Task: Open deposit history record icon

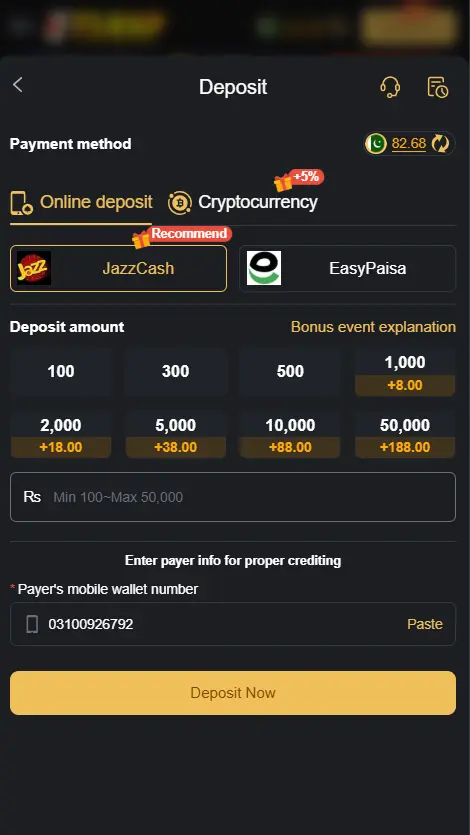Action: pyautogui.click(x=438, y=87)
